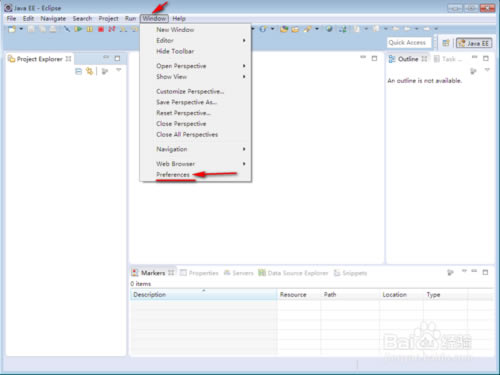
Task: Click the red Disconnect toolbar icon
Action: 112,29
